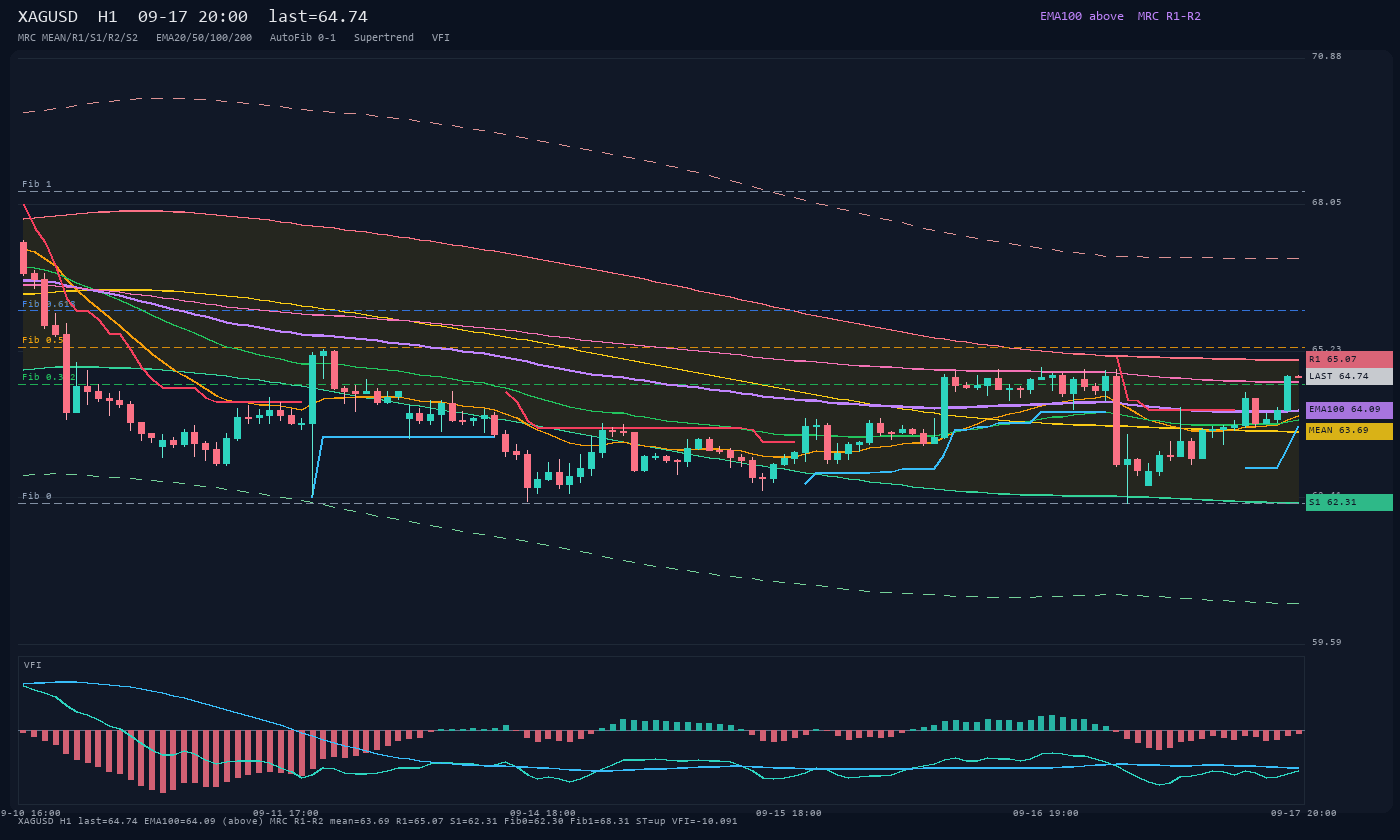Viewport: 1400px width, 840px height.
Task: Click the "VFI" sub-panel title
Action: pos(33,665)
